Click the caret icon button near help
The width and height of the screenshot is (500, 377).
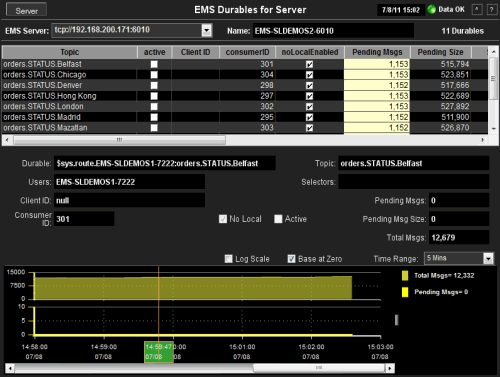(x=477, y=10)
